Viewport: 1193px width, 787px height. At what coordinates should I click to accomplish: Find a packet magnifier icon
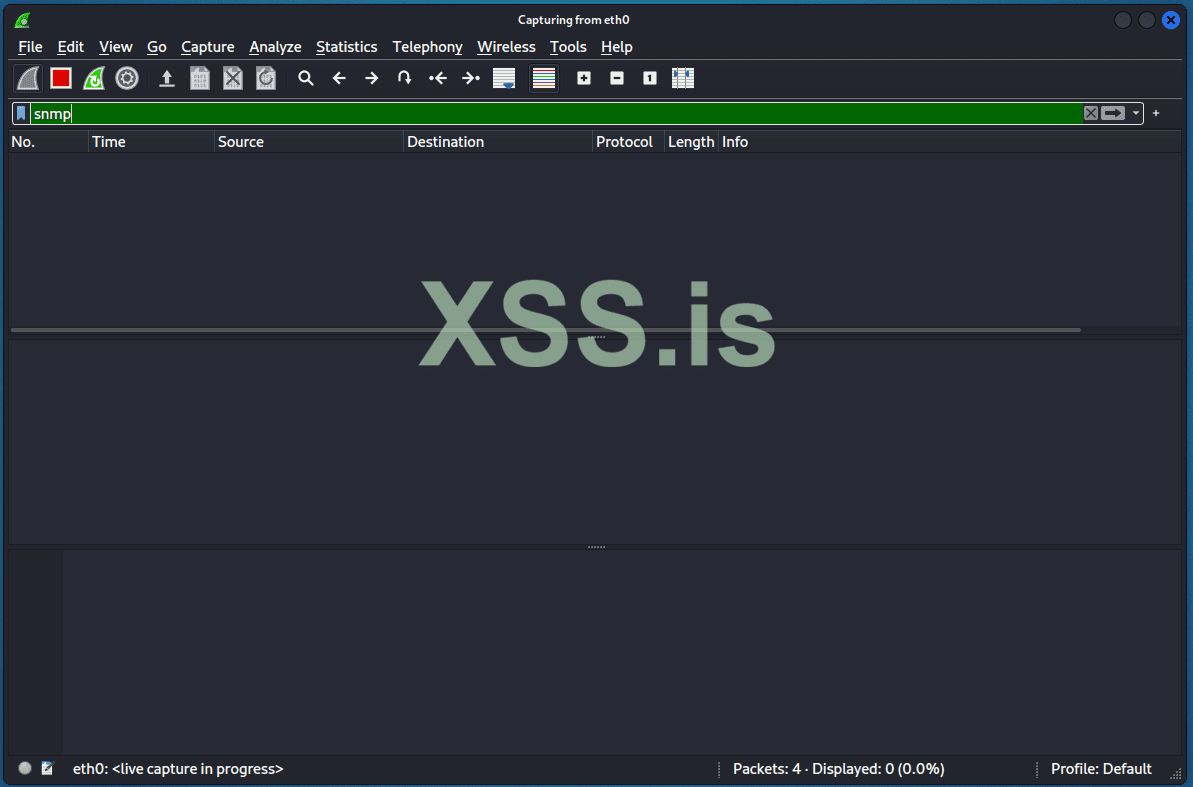(x=306, y=78)
